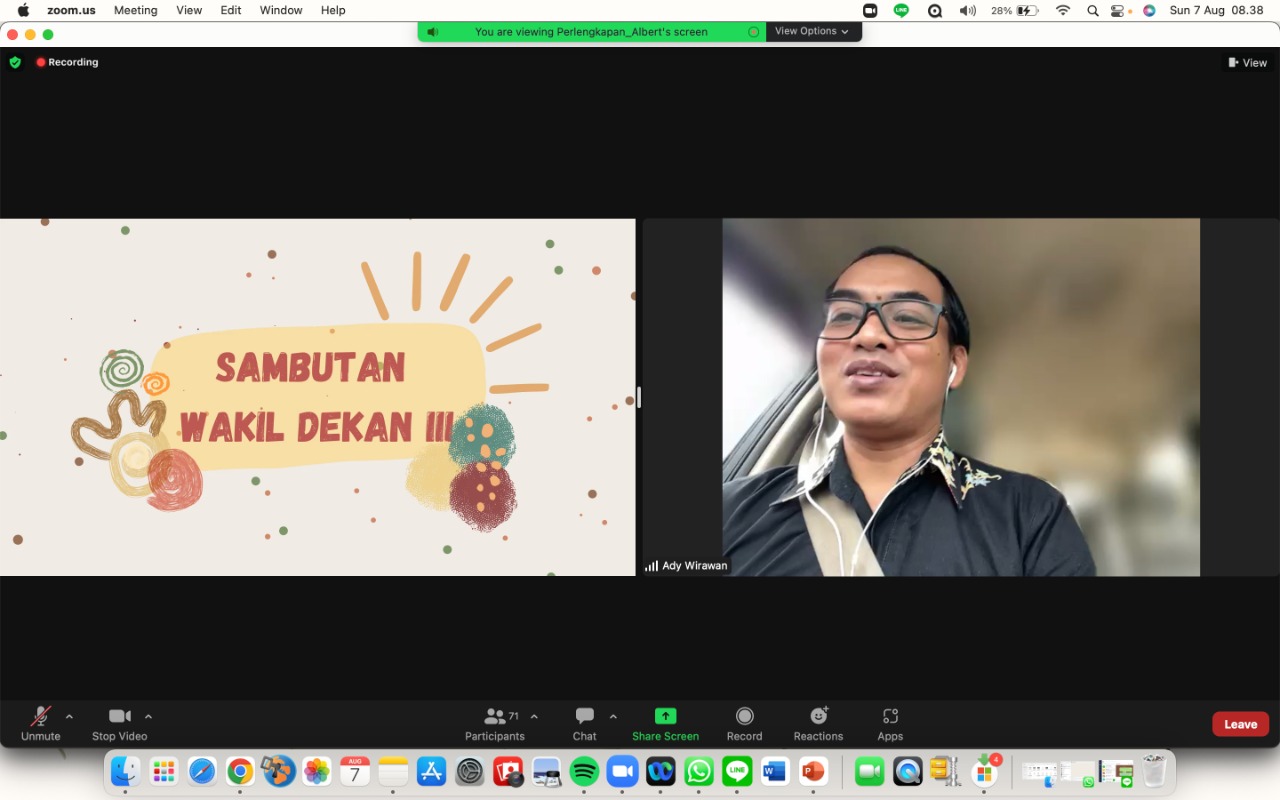This screenshot has height=800, width=1280.
Task: Open Preview from the dock
Action: 546,771
